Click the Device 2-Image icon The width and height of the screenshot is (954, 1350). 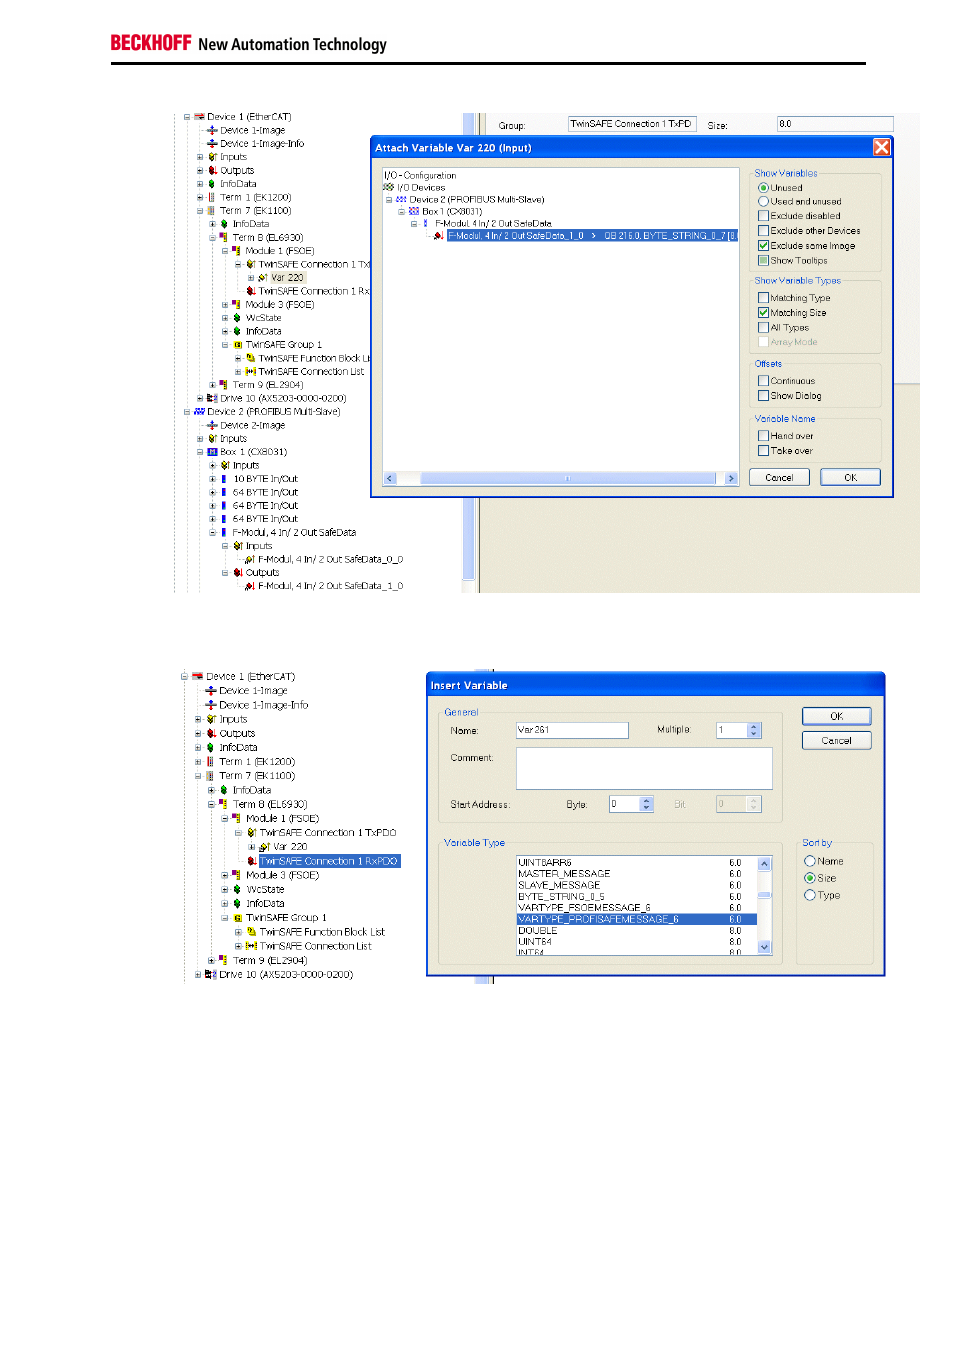point(212,425)
